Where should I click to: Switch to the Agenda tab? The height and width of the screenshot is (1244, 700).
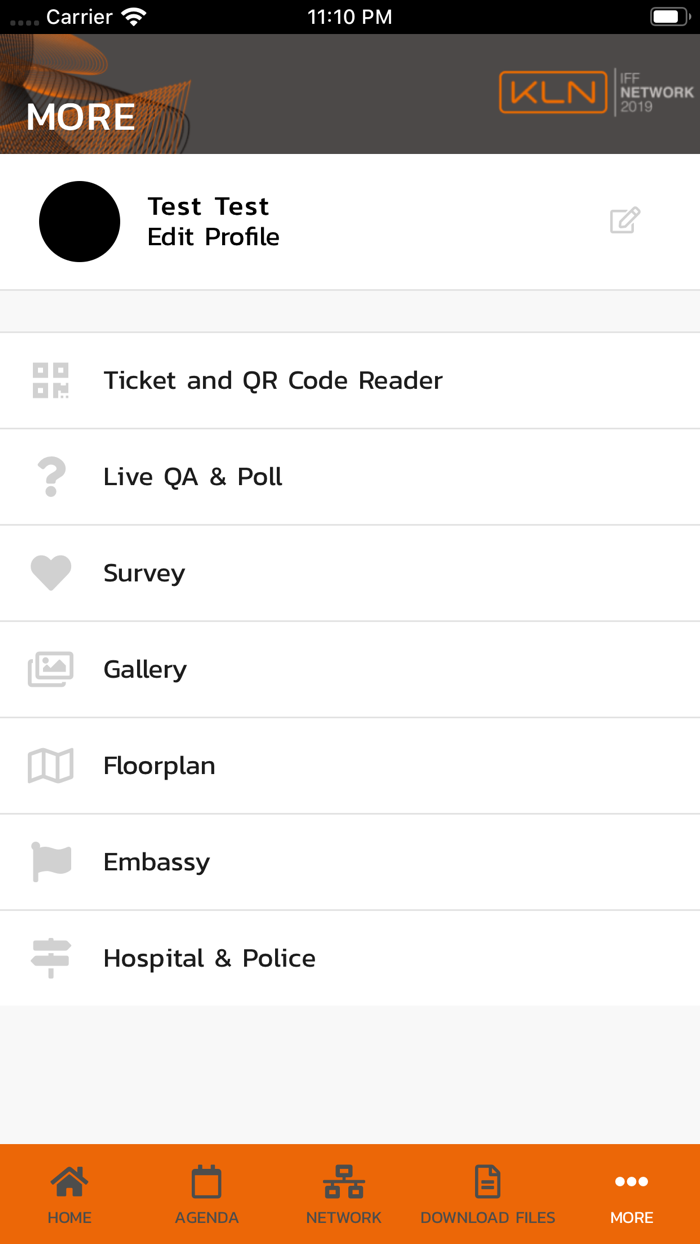(207, 1195)
